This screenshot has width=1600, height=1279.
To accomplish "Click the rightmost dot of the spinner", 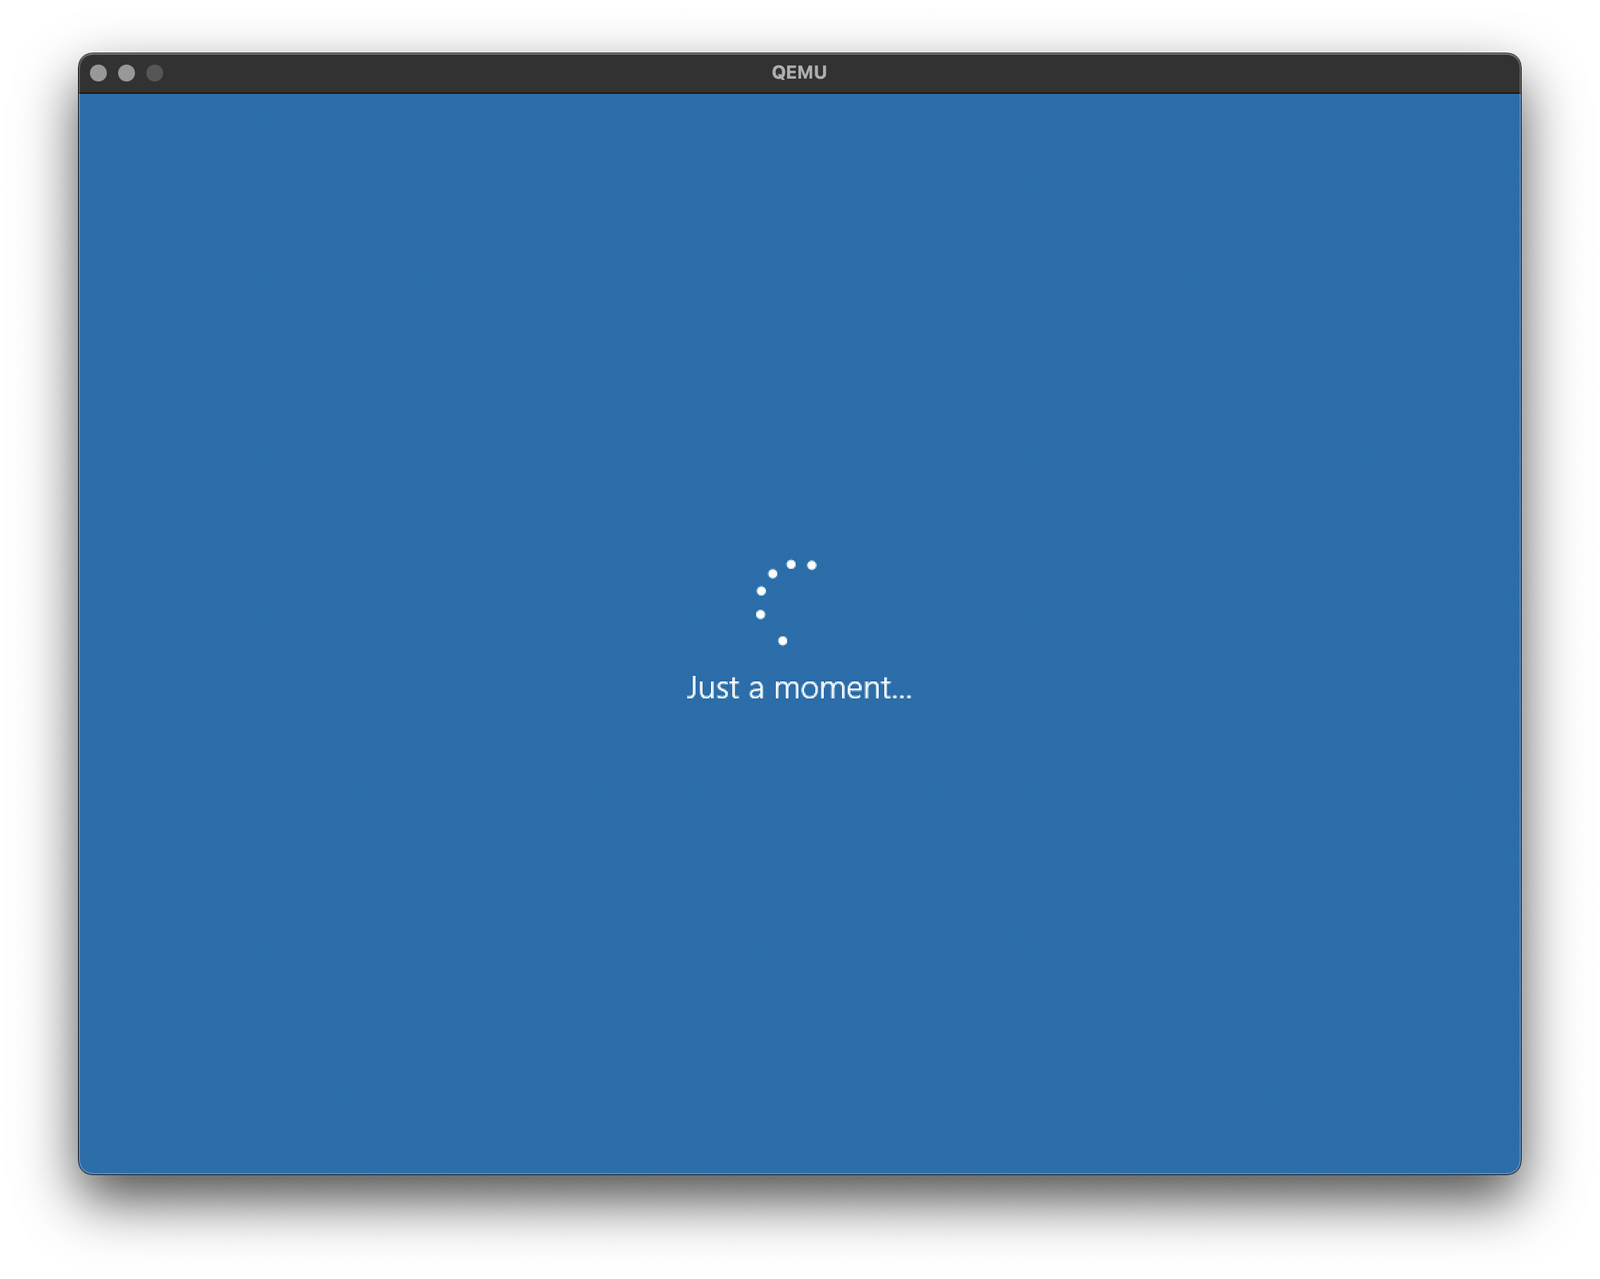I will tap(812, 566).
